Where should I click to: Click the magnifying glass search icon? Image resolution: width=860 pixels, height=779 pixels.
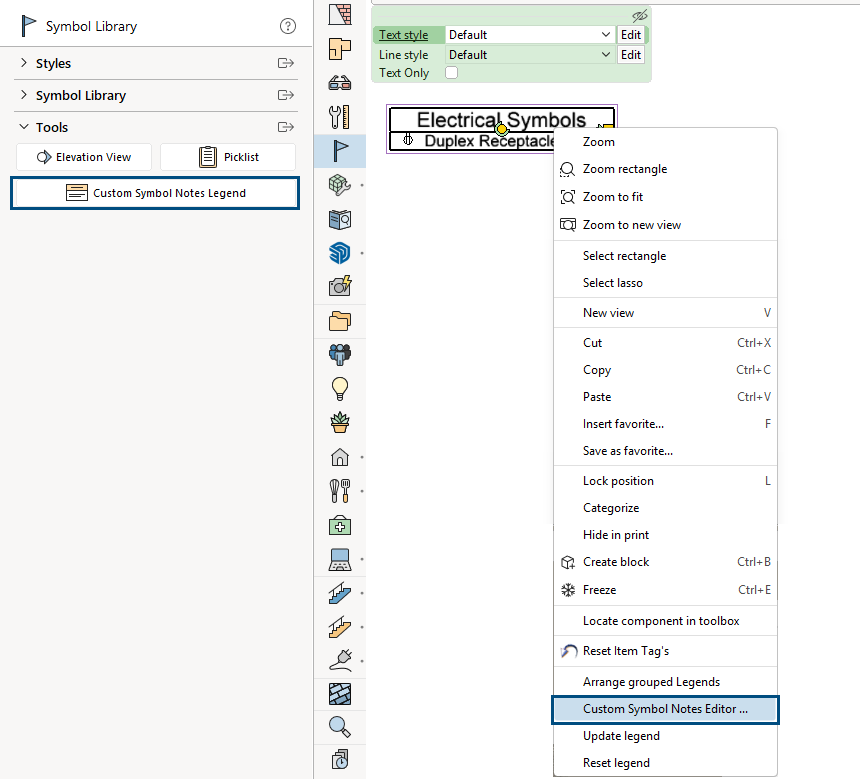[x=340, y=727]
